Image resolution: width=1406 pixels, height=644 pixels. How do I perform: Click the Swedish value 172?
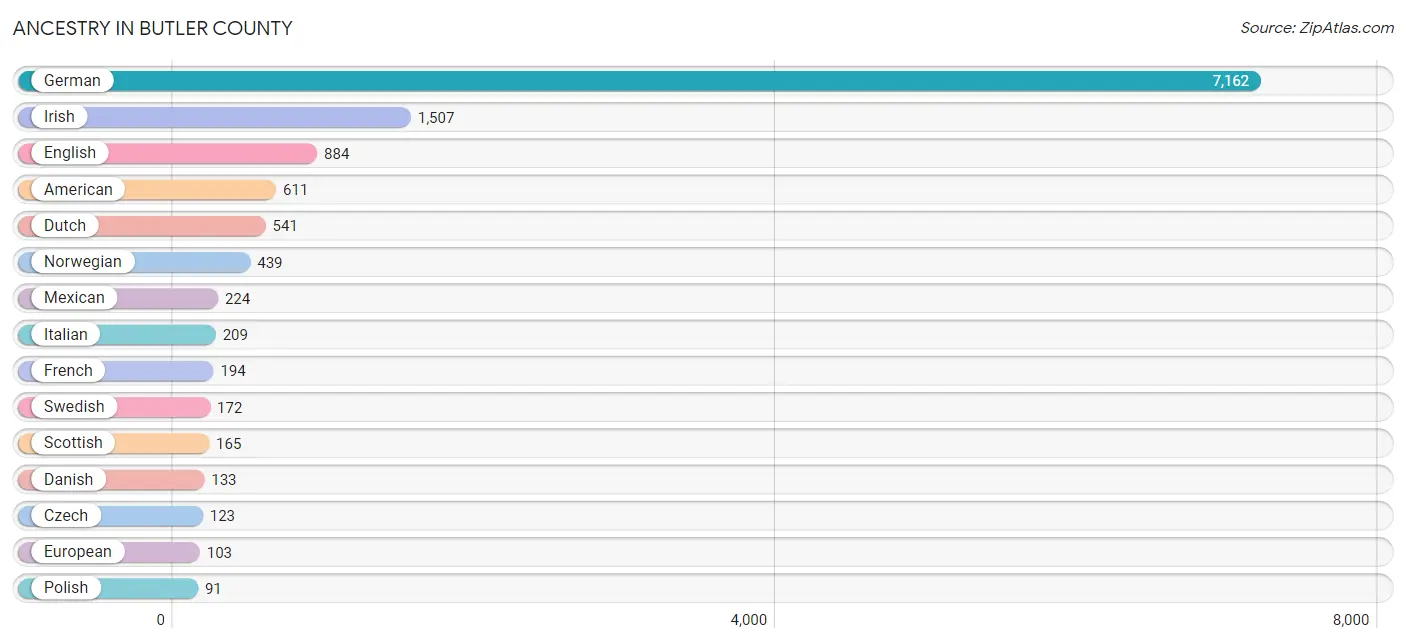point(230,408)
